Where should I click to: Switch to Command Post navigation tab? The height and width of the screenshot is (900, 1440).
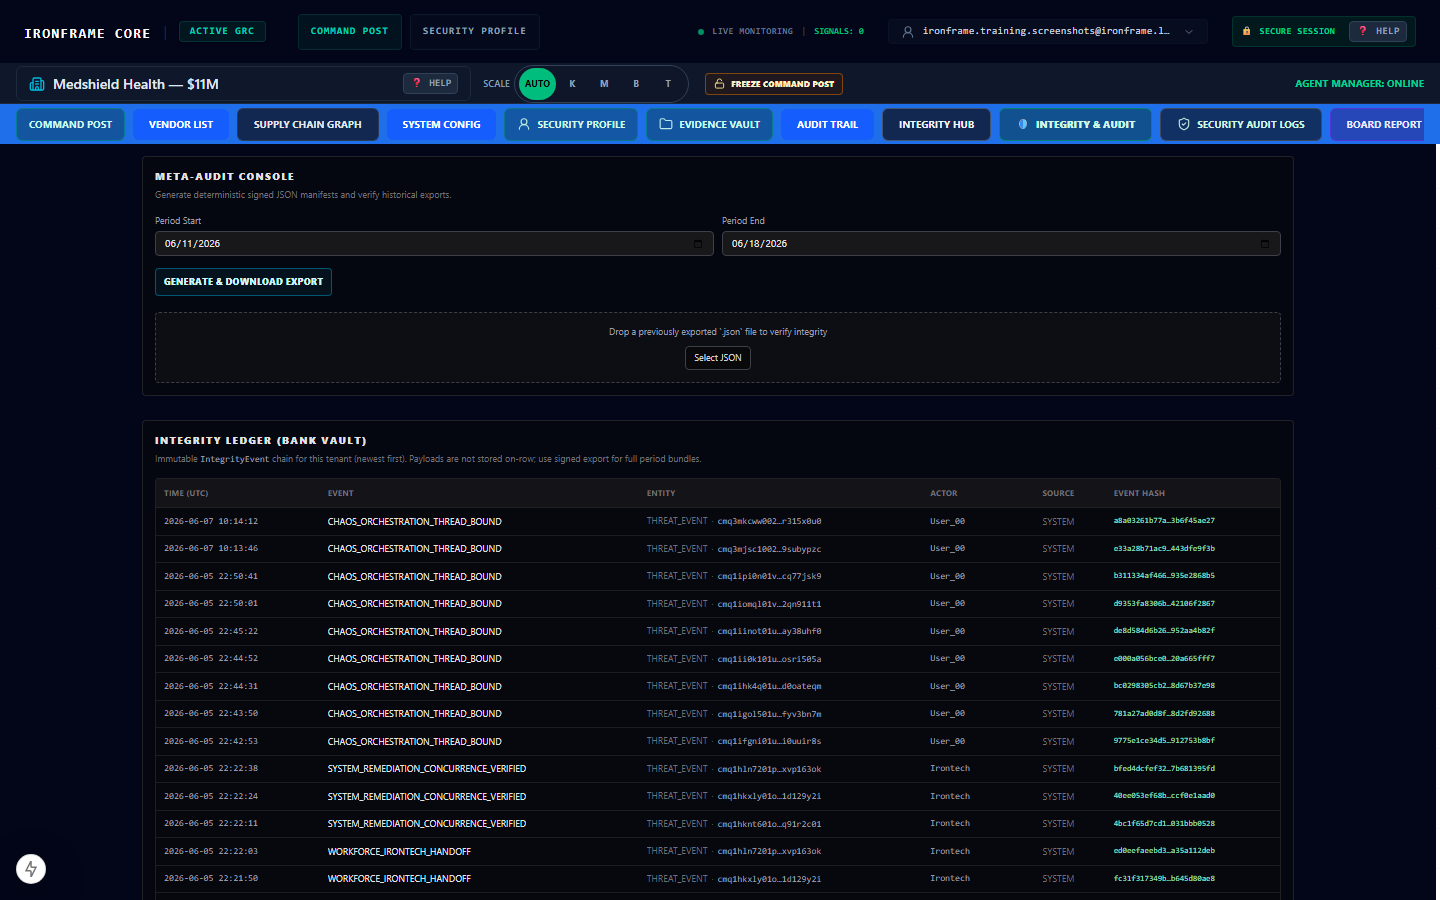[x=70, y=124]
